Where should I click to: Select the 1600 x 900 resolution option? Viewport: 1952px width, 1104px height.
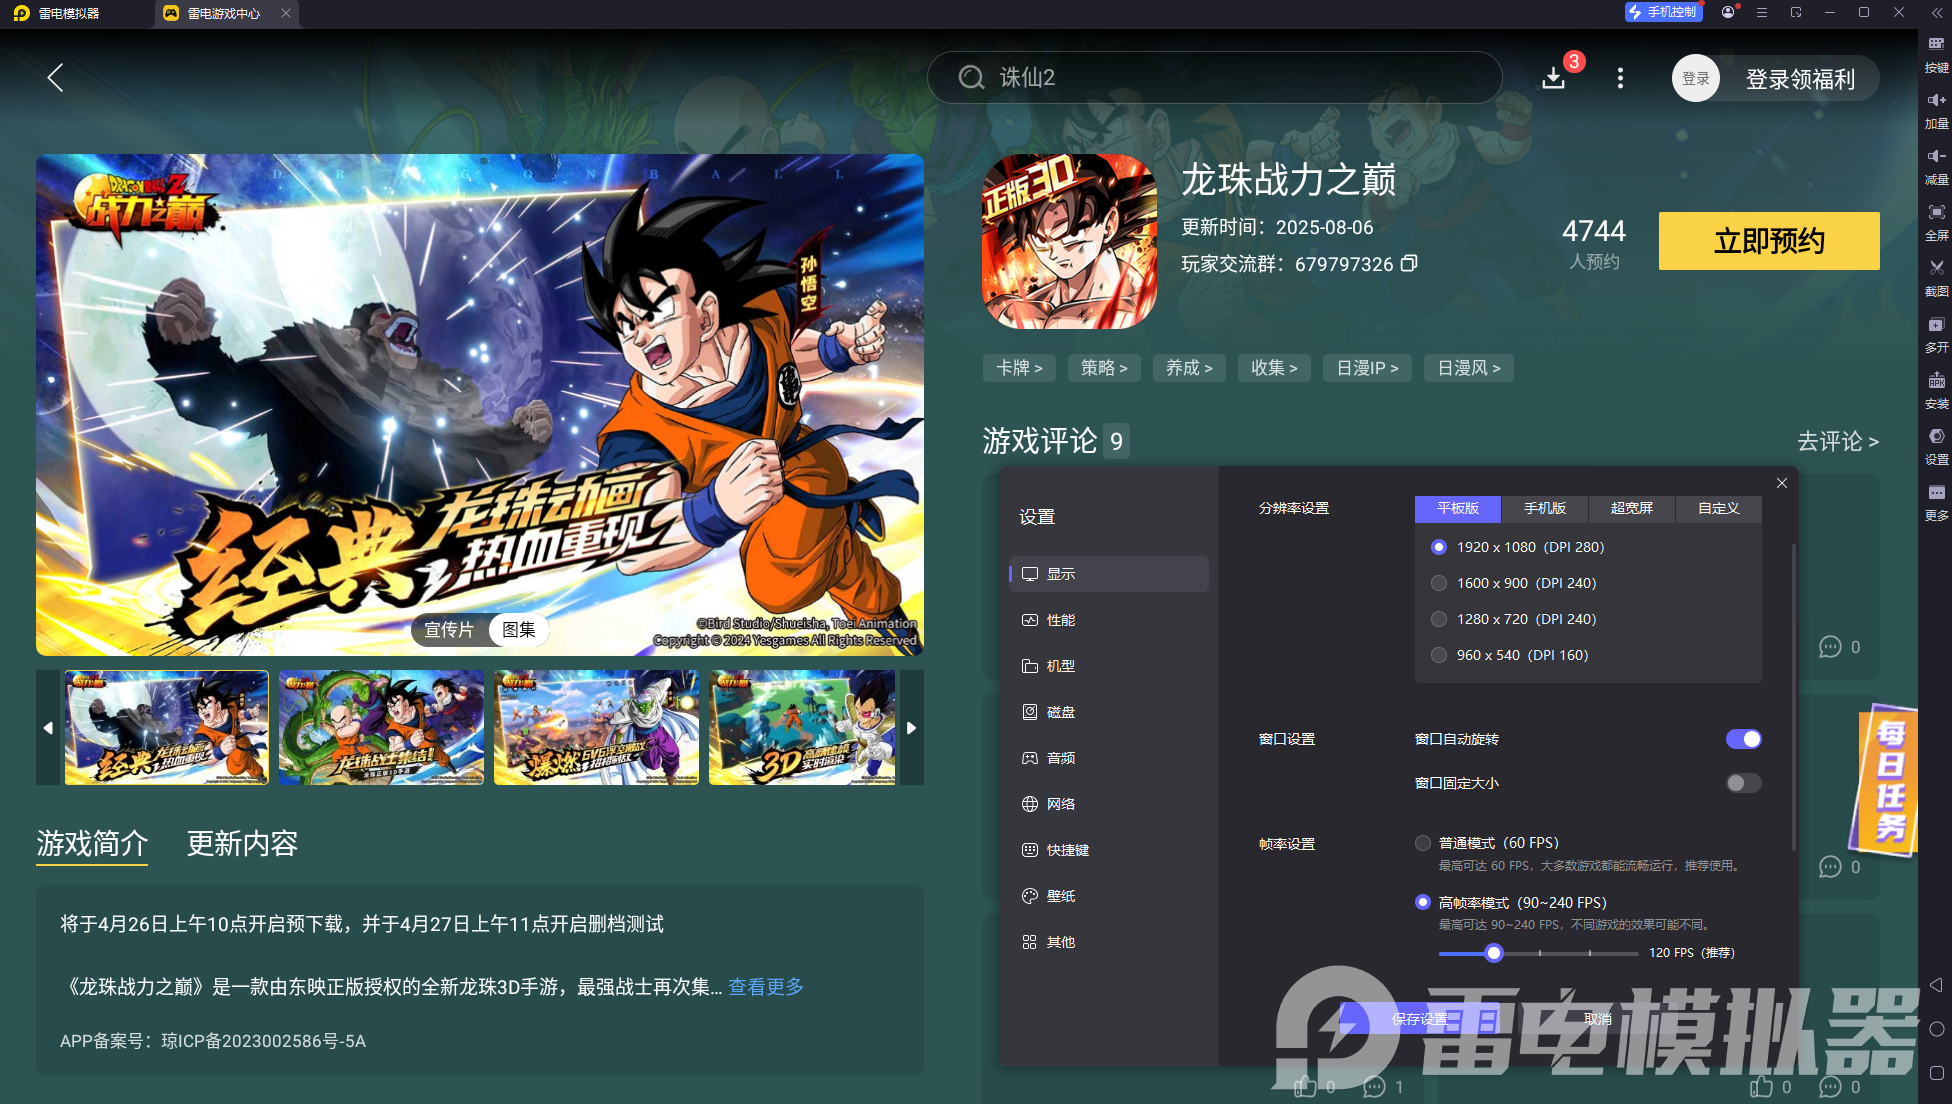[1439, 583]
